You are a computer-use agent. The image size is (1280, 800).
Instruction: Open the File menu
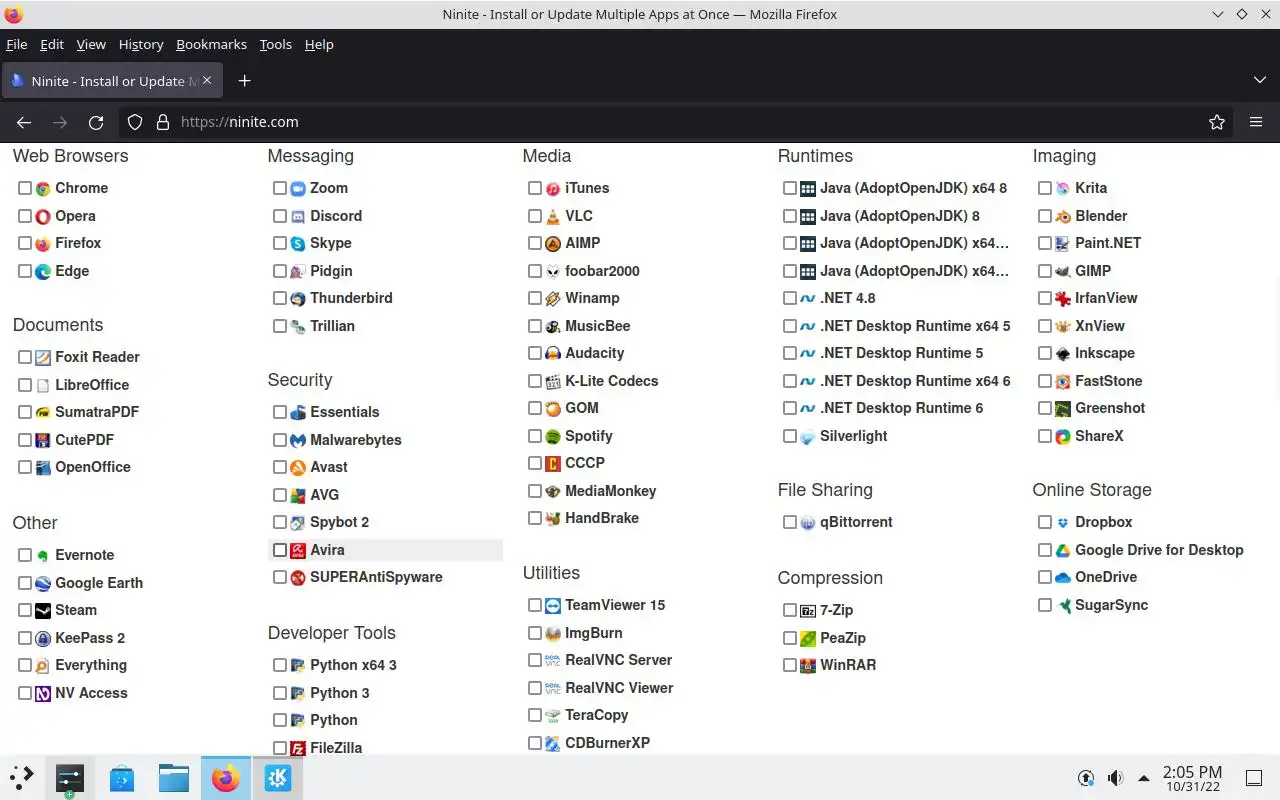coord(17,44)
